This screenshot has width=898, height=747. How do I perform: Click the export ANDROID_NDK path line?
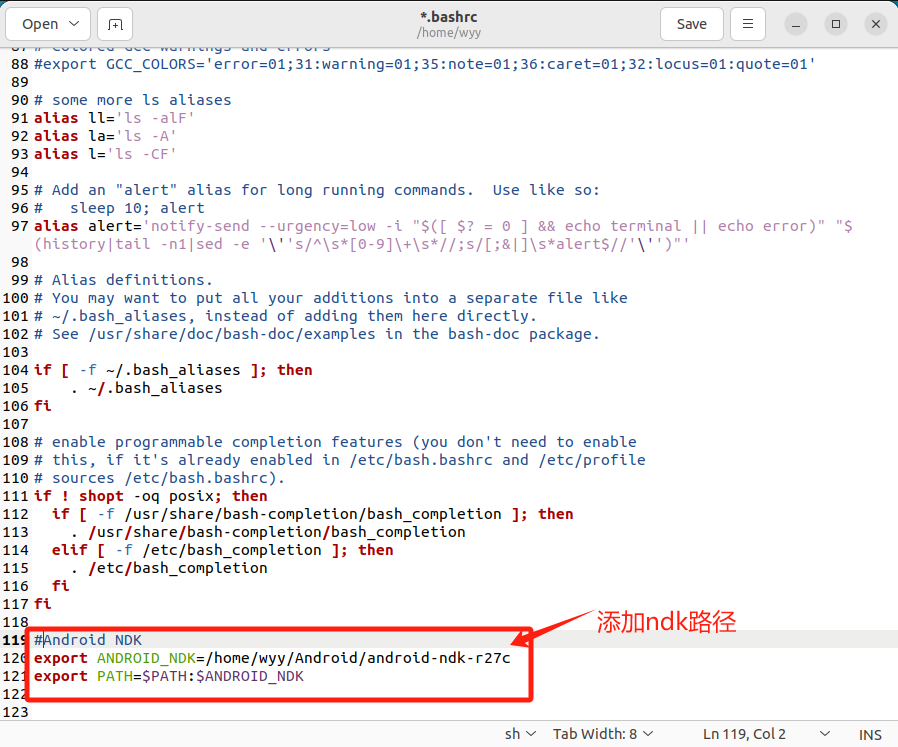tap(272, 658)
